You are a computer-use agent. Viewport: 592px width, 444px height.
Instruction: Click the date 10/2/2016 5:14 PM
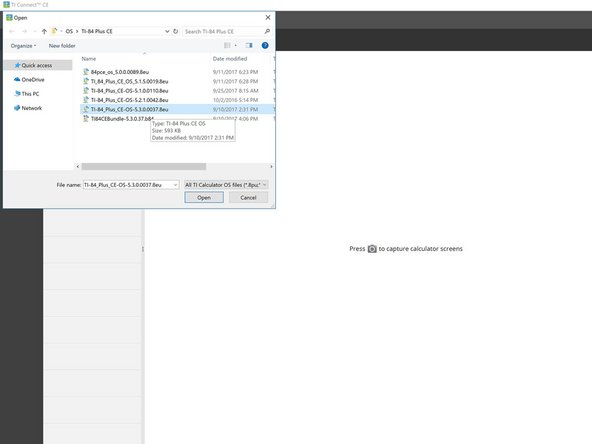click(x=236, y=100)
